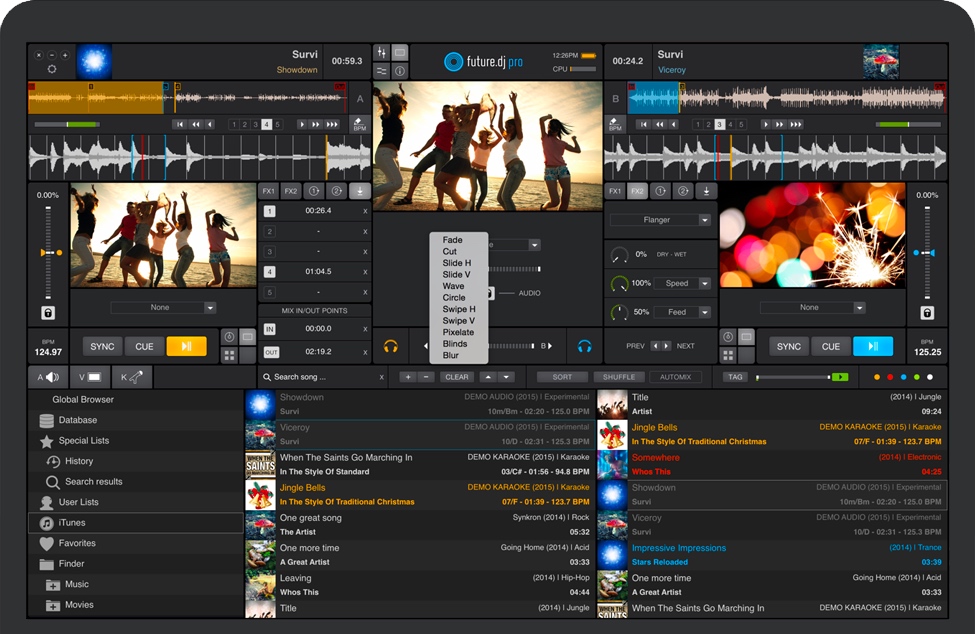Click the deck A pitch slider
The height and width of the screenshot is (634, 975).
(x=47, y=253)
